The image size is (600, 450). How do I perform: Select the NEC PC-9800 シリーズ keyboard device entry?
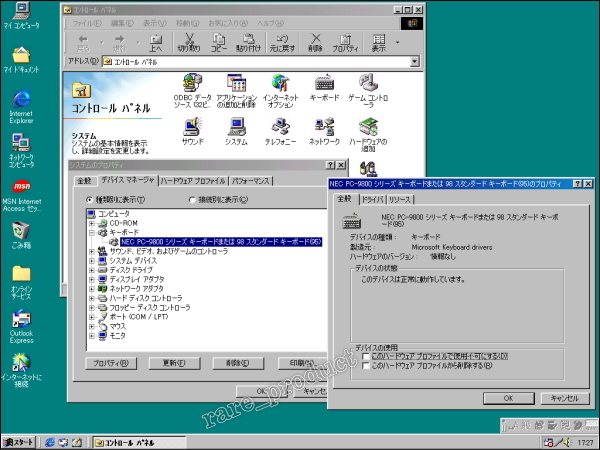coord(221,242)
